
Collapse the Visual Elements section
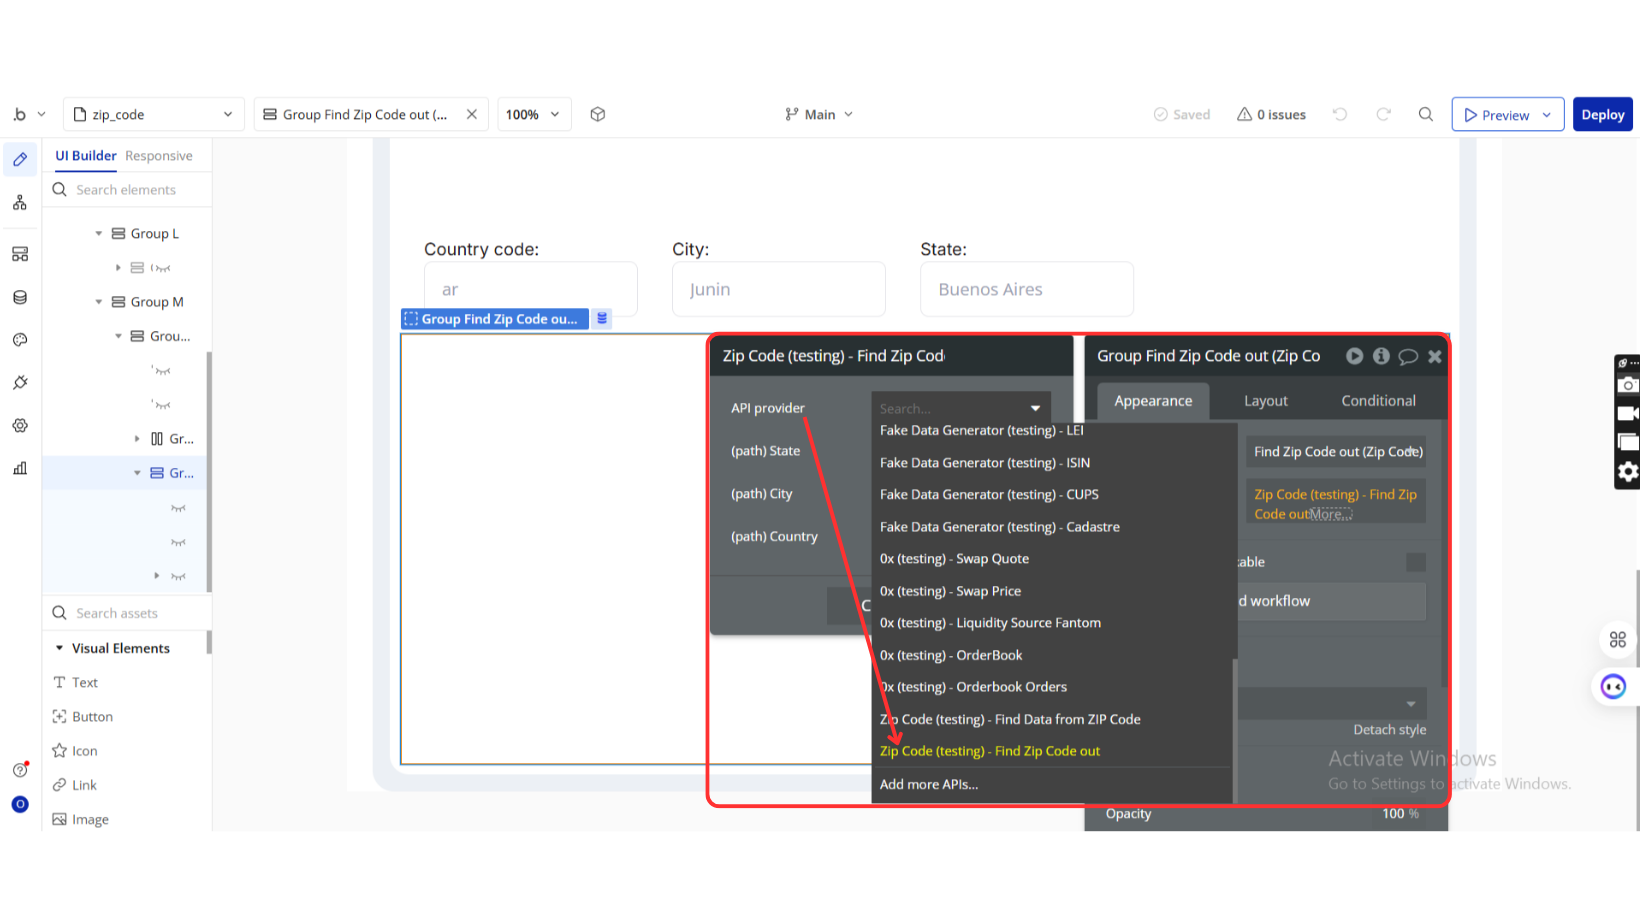coord(60,648)
